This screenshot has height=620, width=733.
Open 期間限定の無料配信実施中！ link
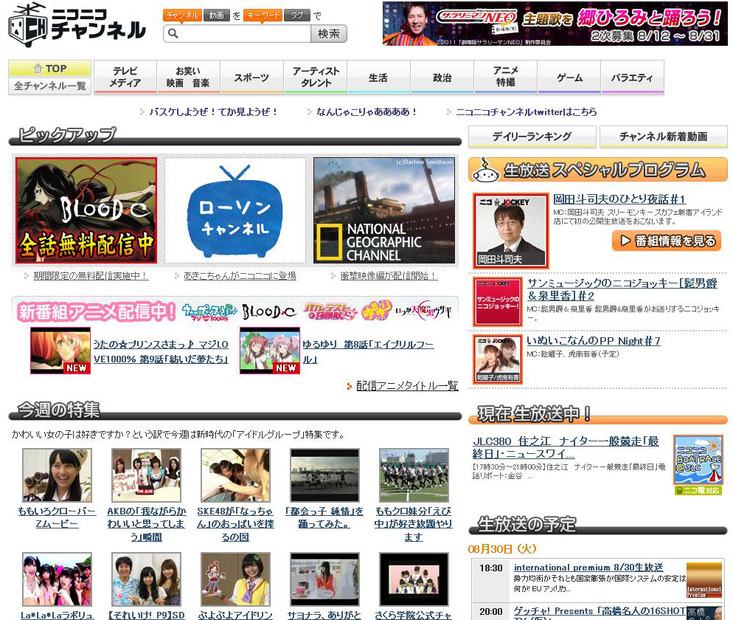[91, 276]
